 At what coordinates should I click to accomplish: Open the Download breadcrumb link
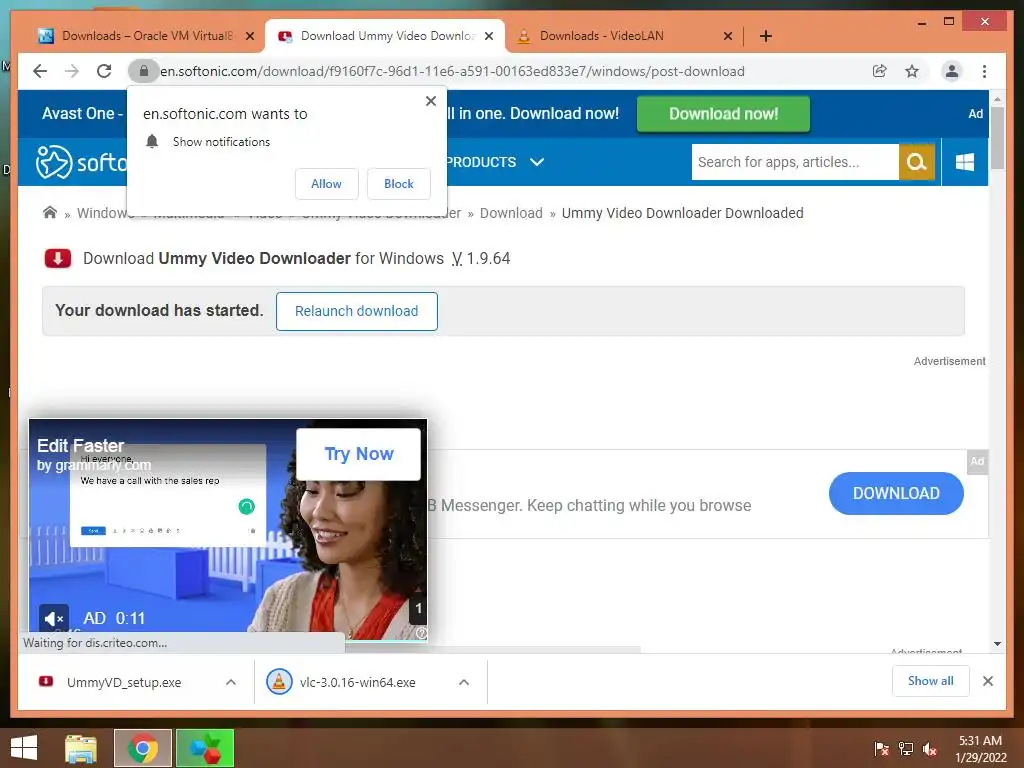pyautogui.click(x=511, y=213)
